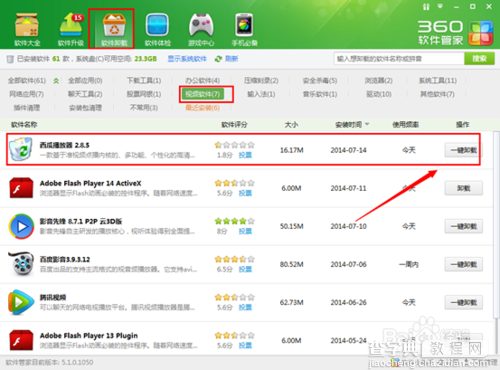Select the 全部应用(0) category
This screenshot has width=500, height=370.
[x=85, y=81]
